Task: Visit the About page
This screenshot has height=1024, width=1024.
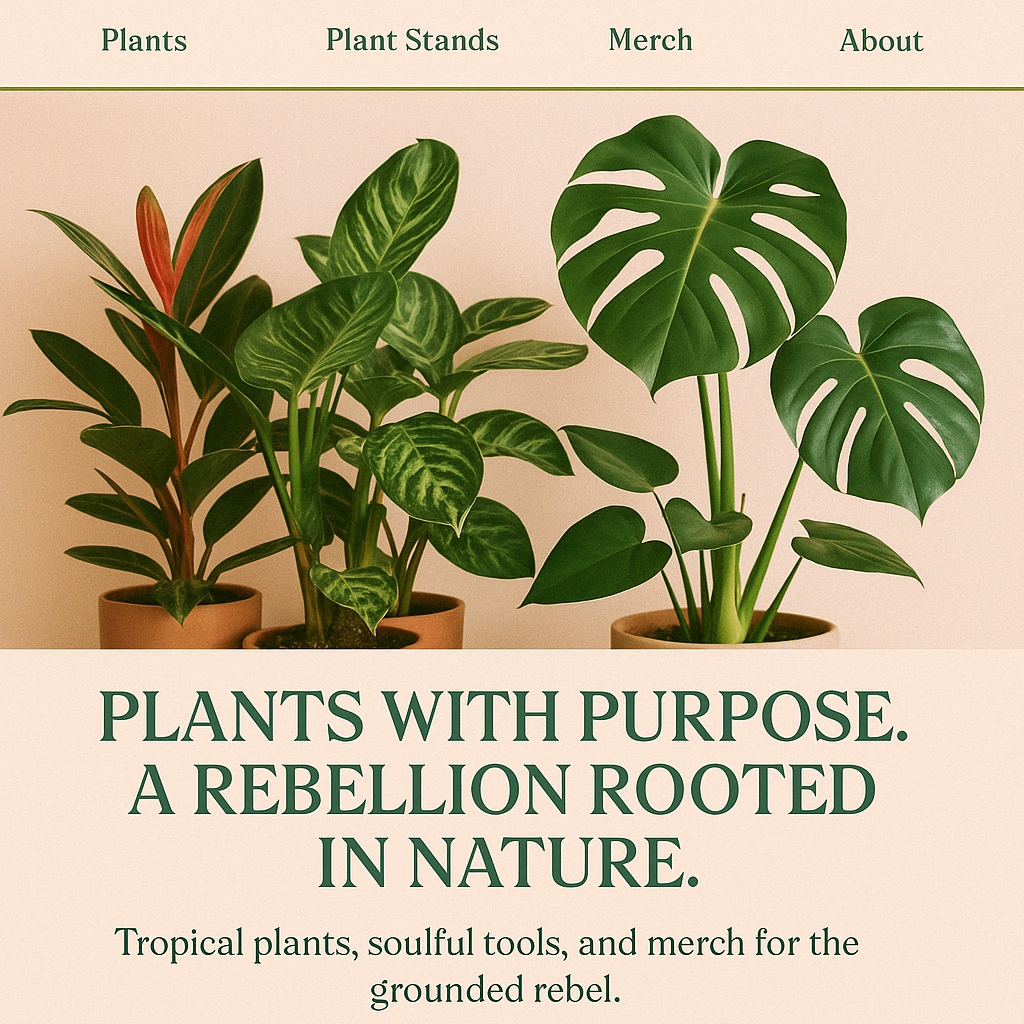Action: click(x=880, y=40)
